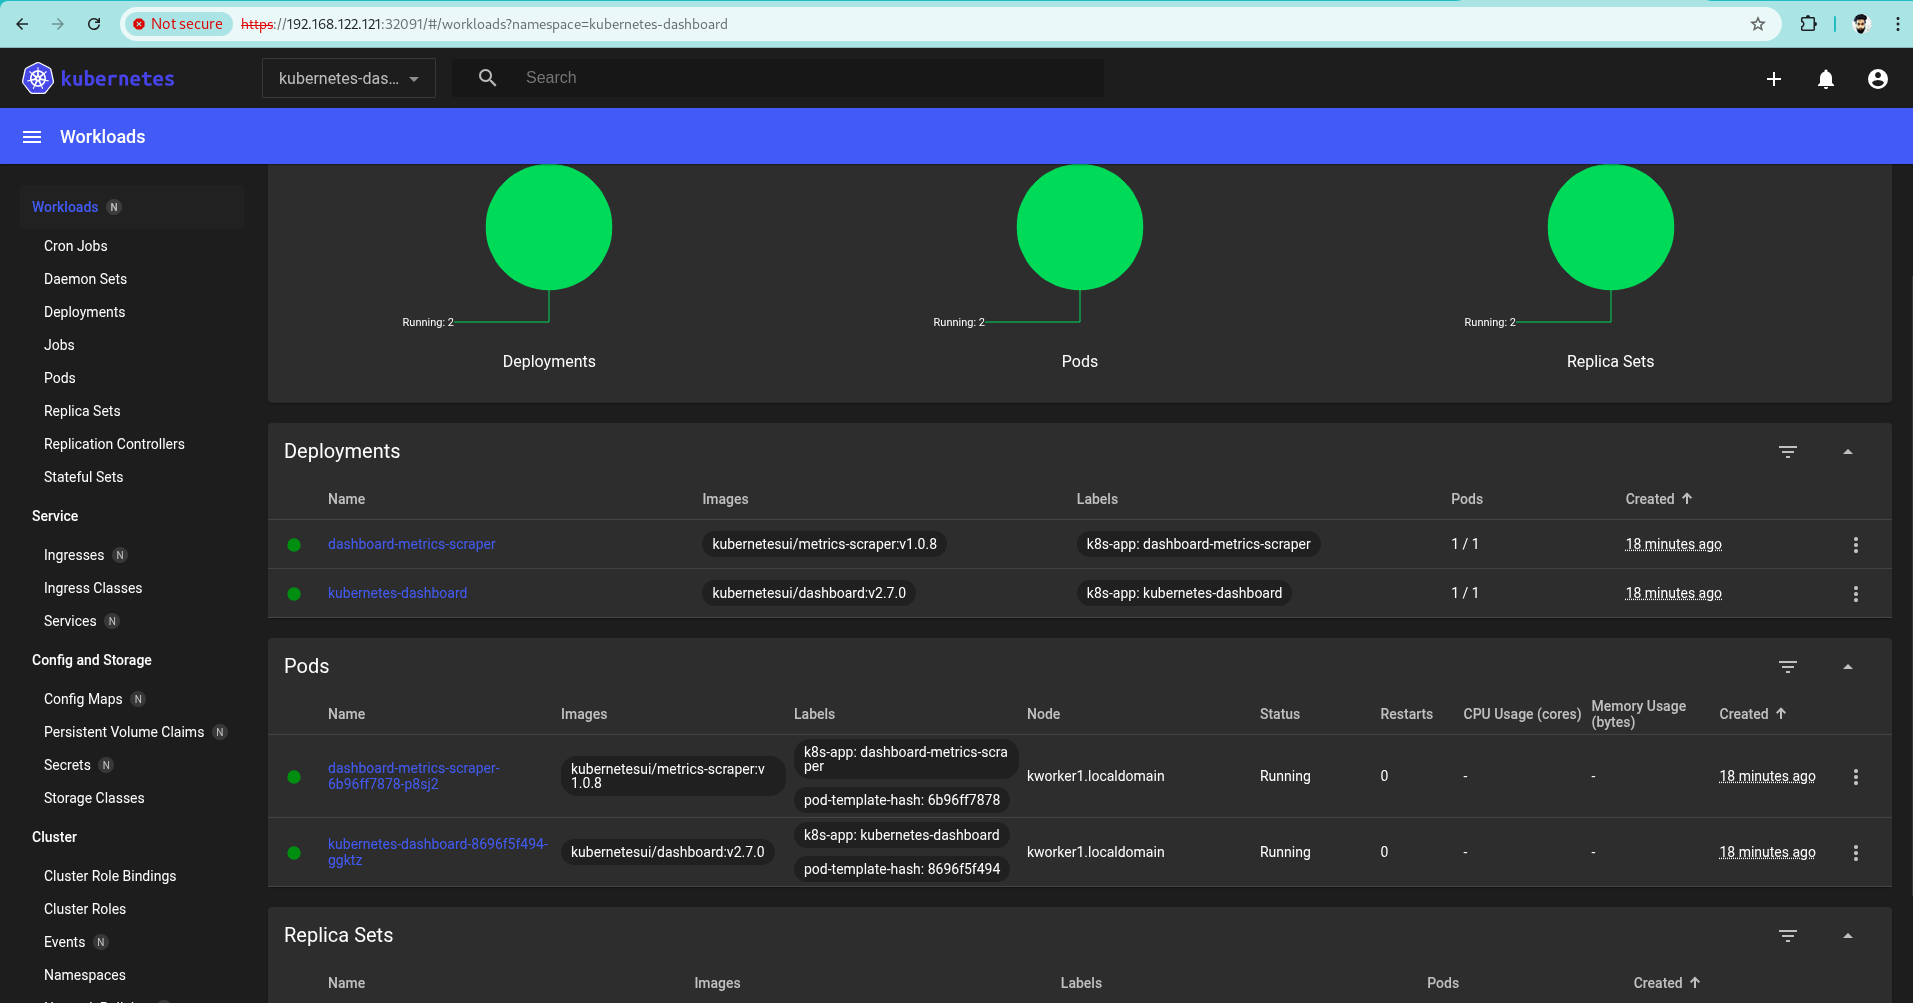Click label chip k8s-app: kubernetes-dashboard in Deployments
1913x1003 pixels.
pyautogui.click(x=1184, y=593)
